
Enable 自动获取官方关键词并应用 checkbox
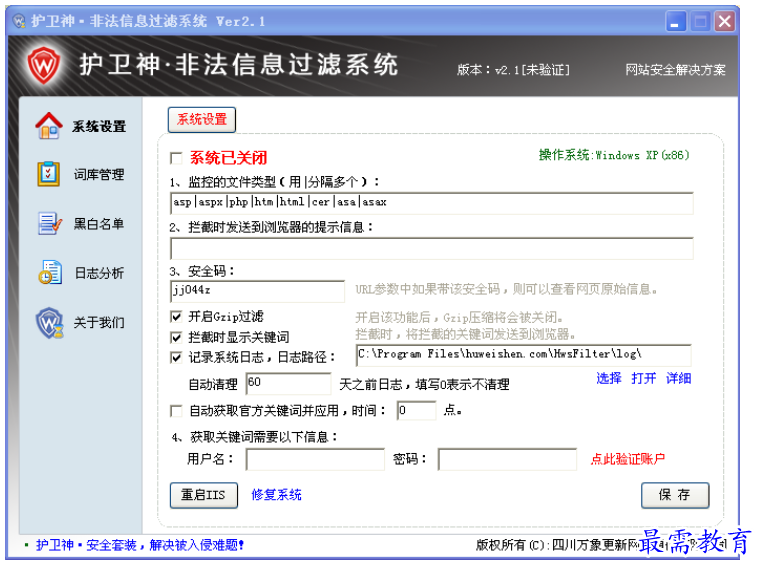click(176, 411)
